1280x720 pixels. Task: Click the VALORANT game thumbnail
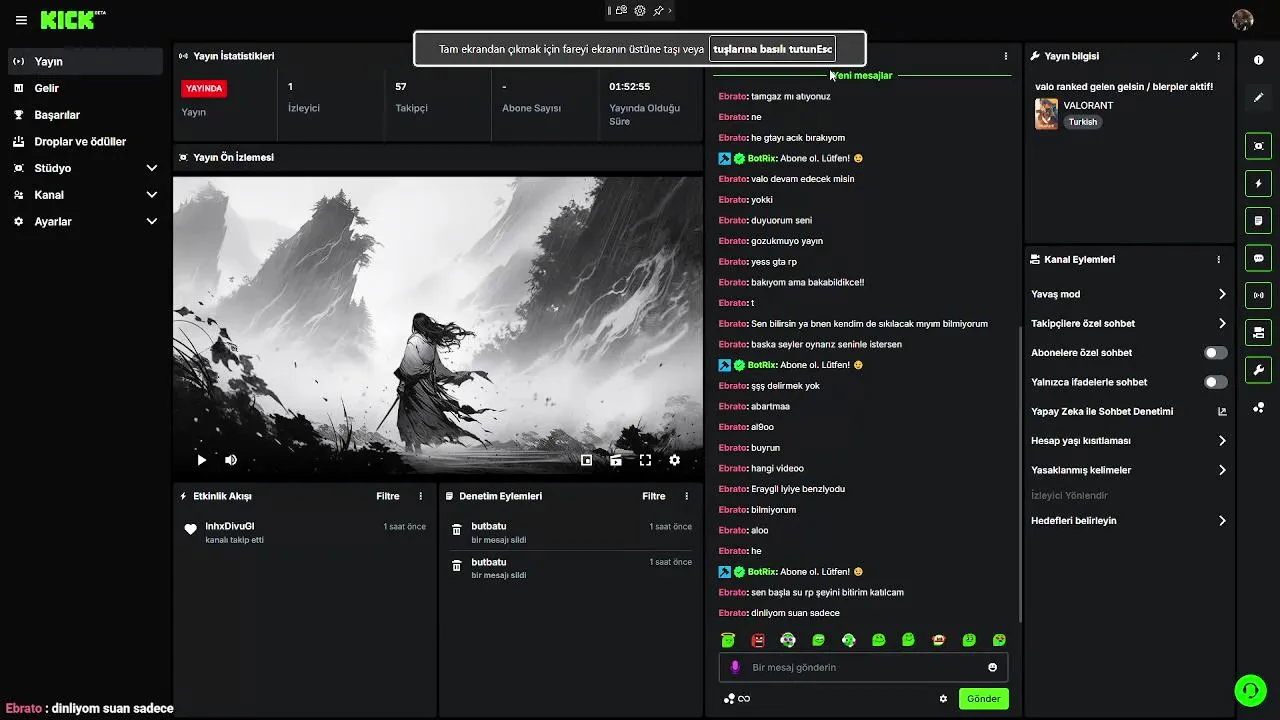[1046, 113]
